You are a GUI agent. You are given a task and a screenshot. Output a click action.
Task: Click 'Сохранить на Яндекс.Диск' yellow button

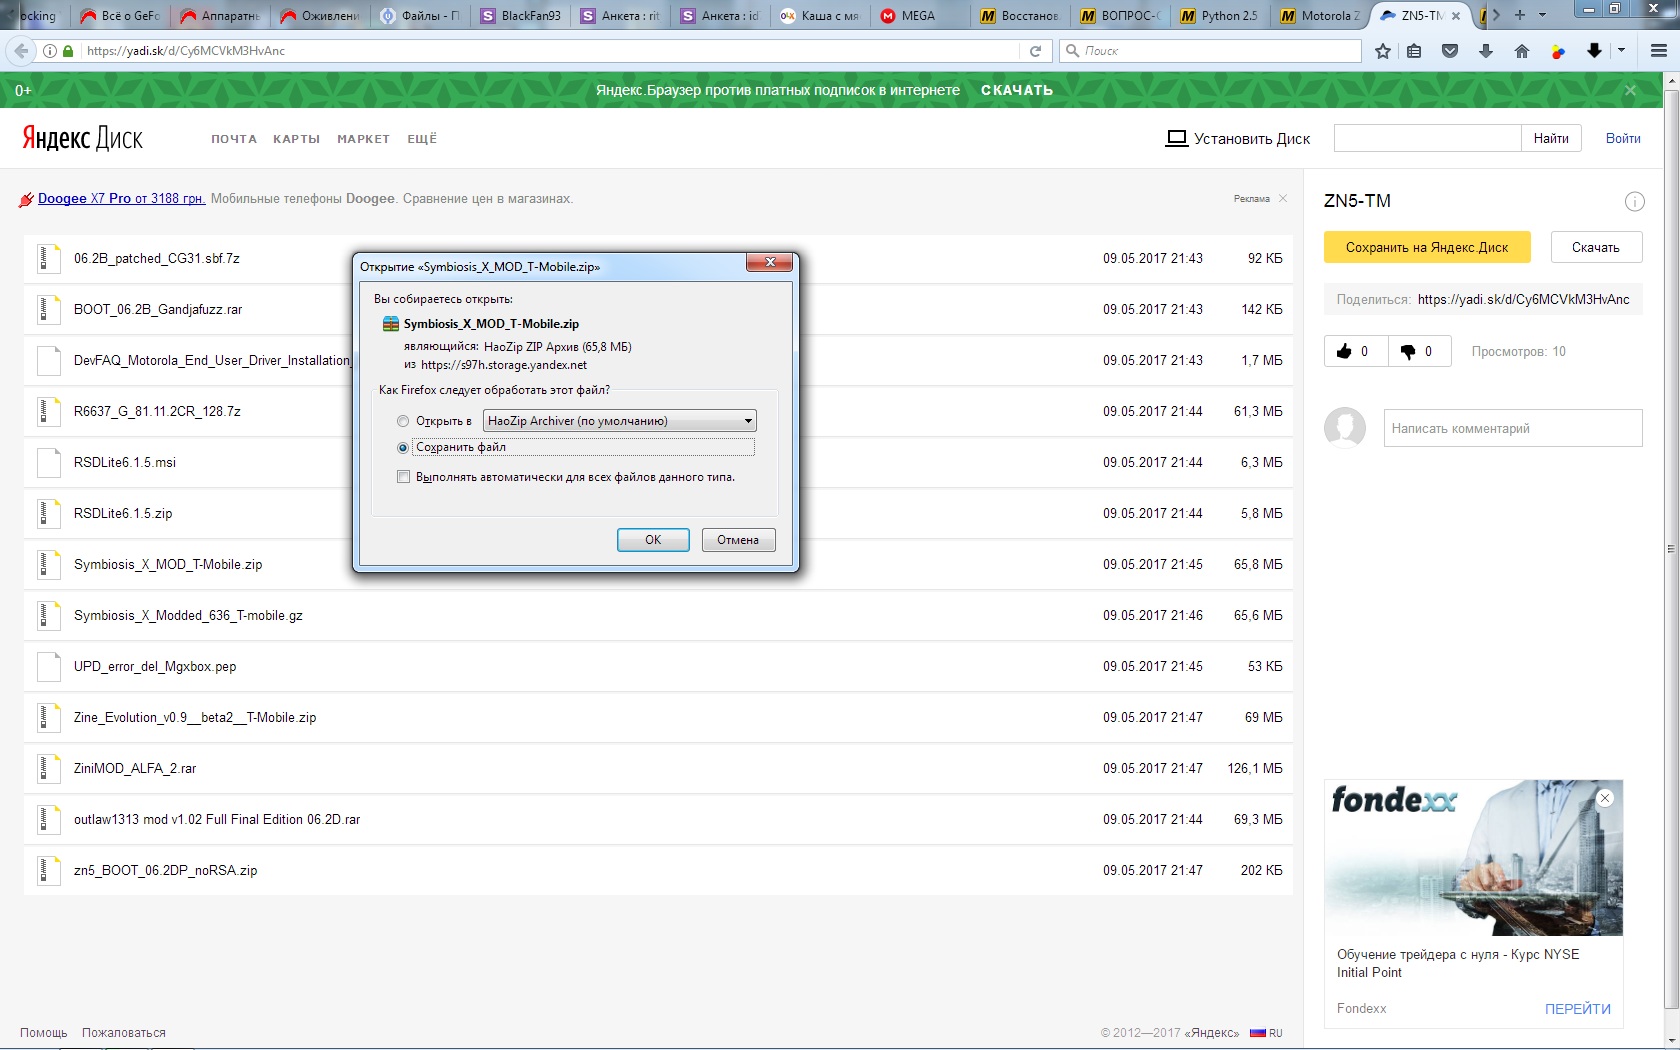(1427, 247)
